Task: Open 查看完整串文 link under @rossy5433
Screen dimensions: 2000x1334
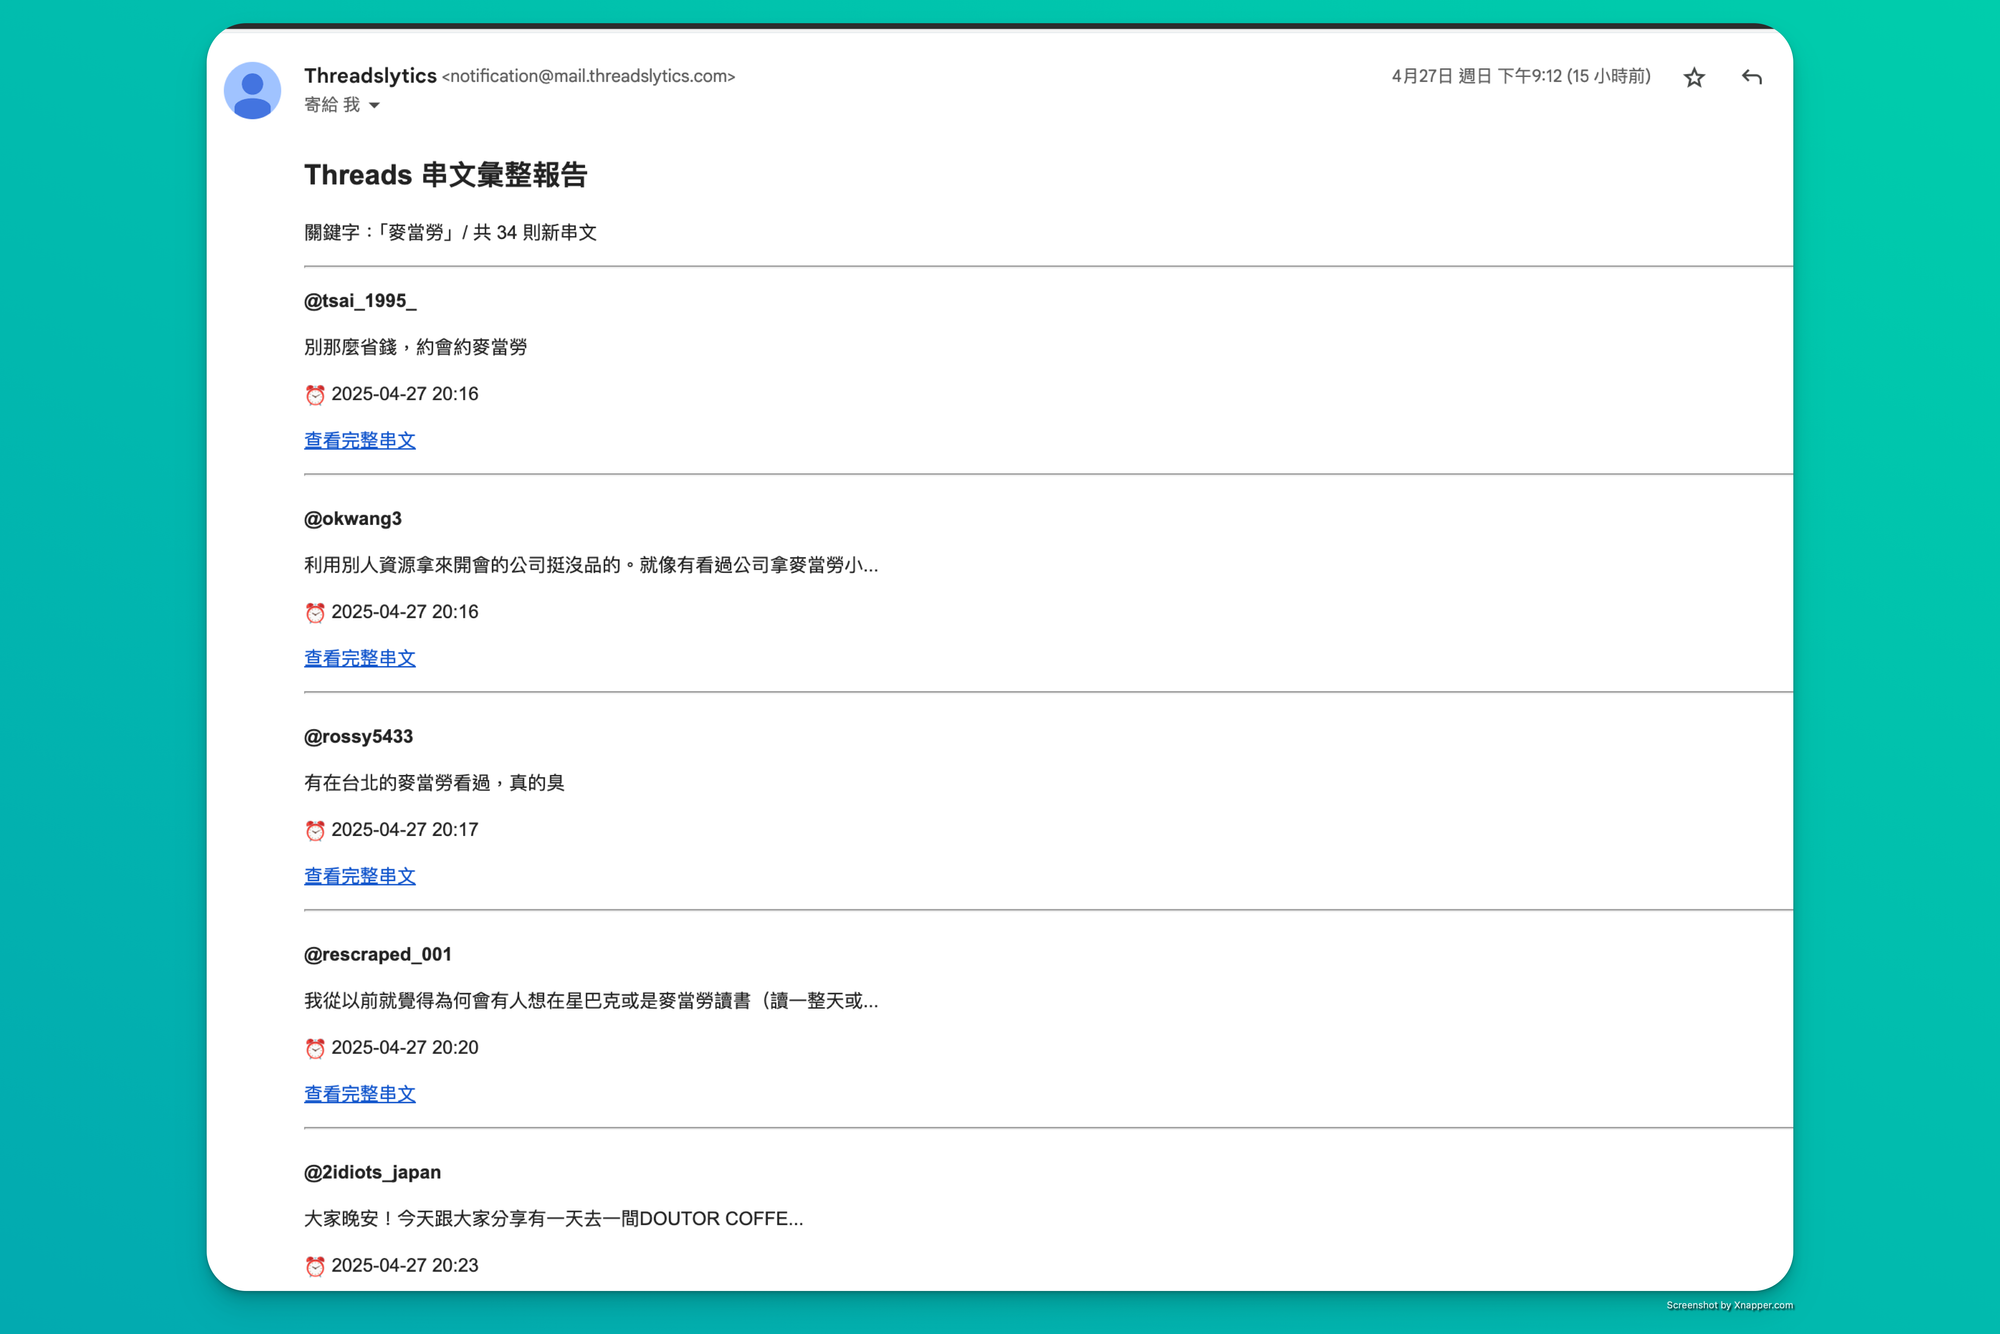Action: pyautogui.click(x=360, y=876)
